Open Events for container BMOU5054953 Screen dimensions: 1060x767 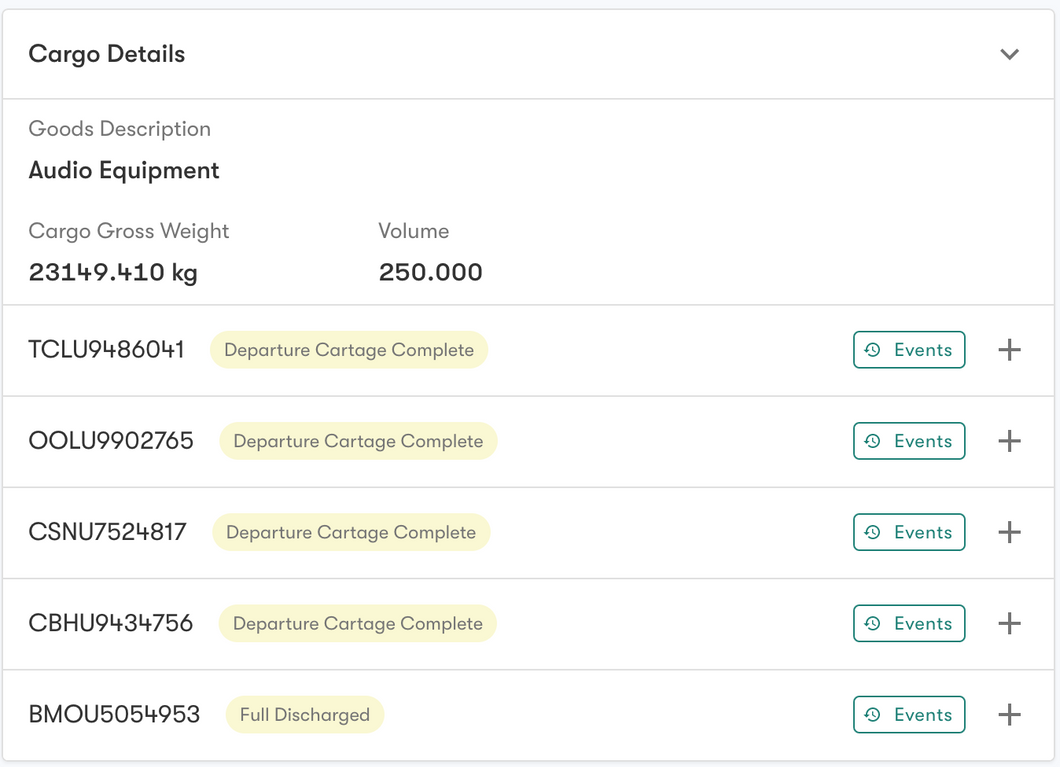908,715
